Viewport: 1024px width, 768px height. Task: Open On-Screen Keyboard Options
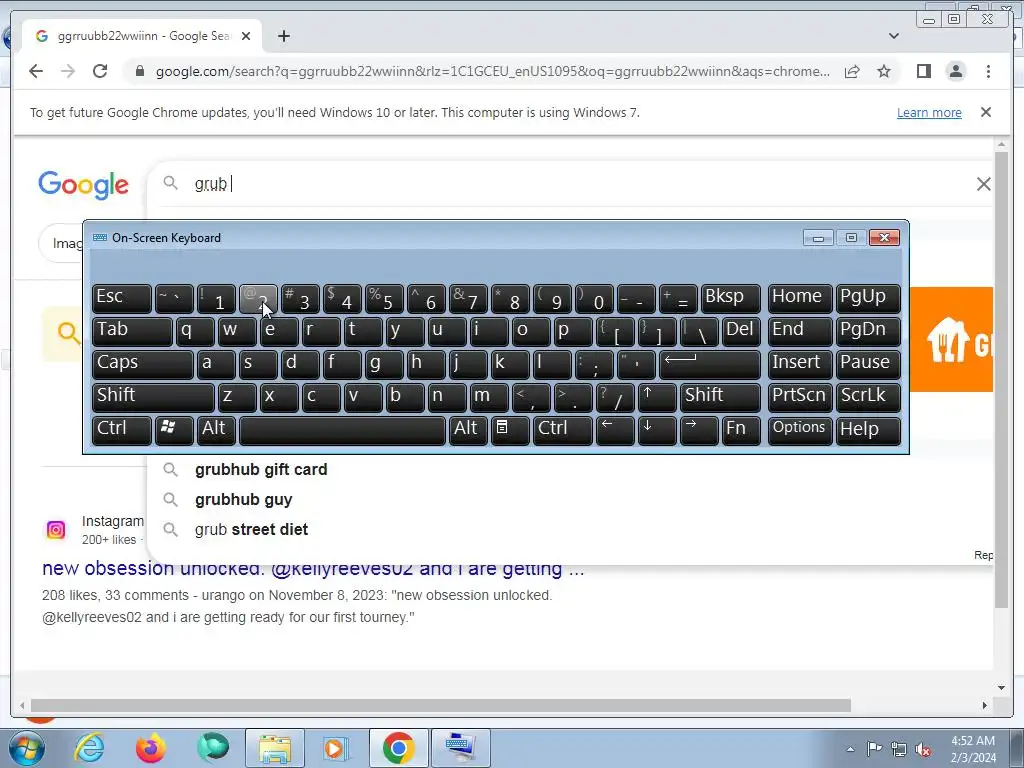click(x=799, y=430)
